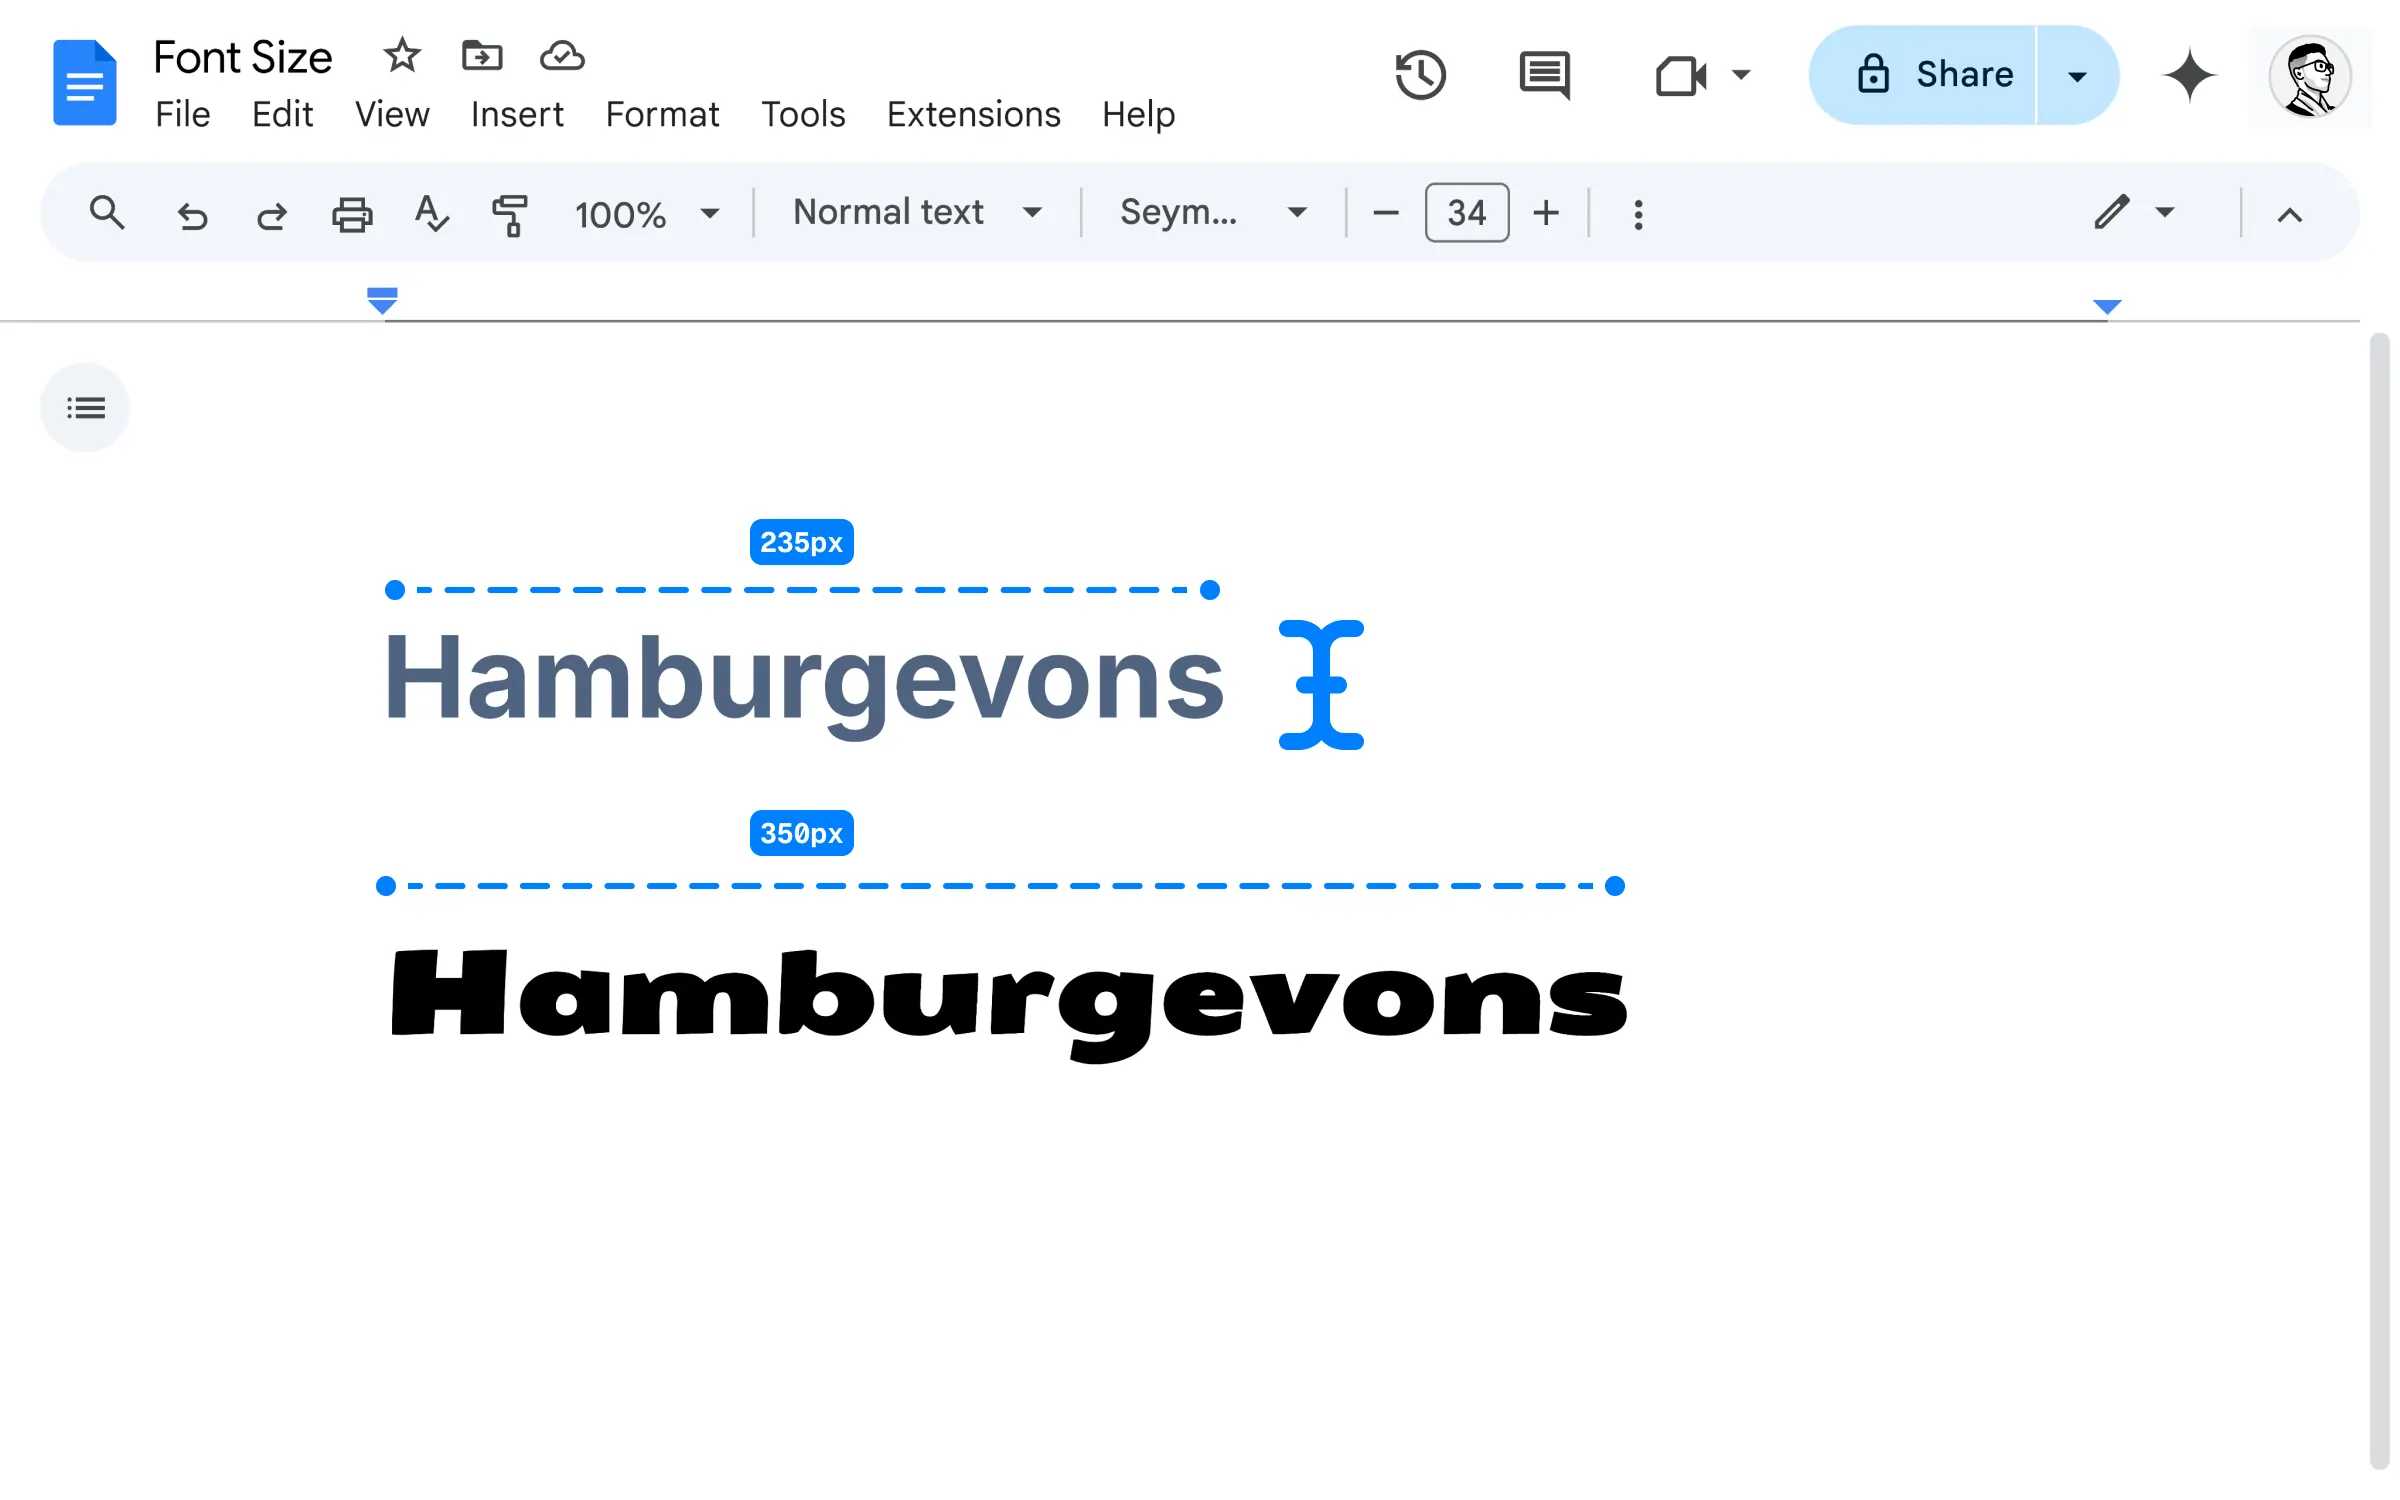2400x1500 pixels.
Task: Decrease font size with minus button
Action: click(x=1386, y=213)
